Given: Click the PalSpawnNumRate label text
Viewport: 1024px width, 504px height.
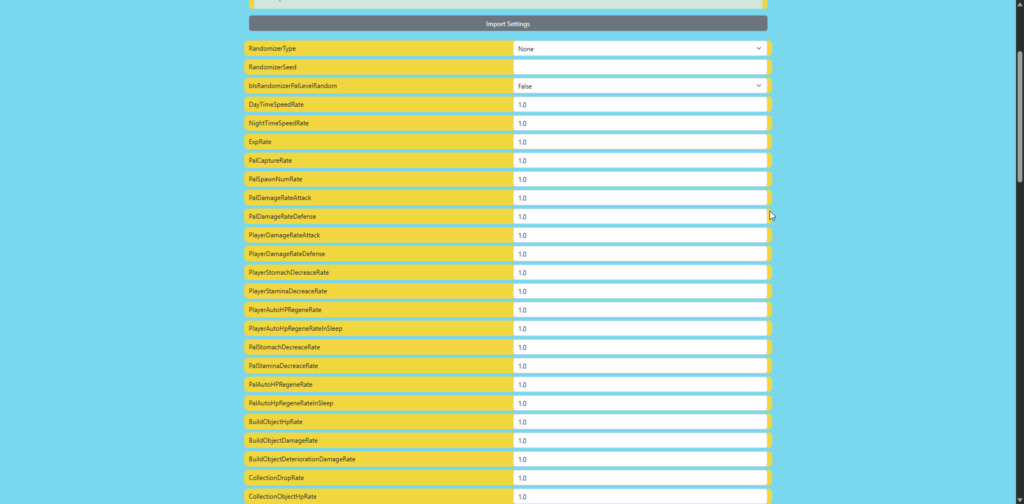Looking at the screenshot, I should (276, 179).
